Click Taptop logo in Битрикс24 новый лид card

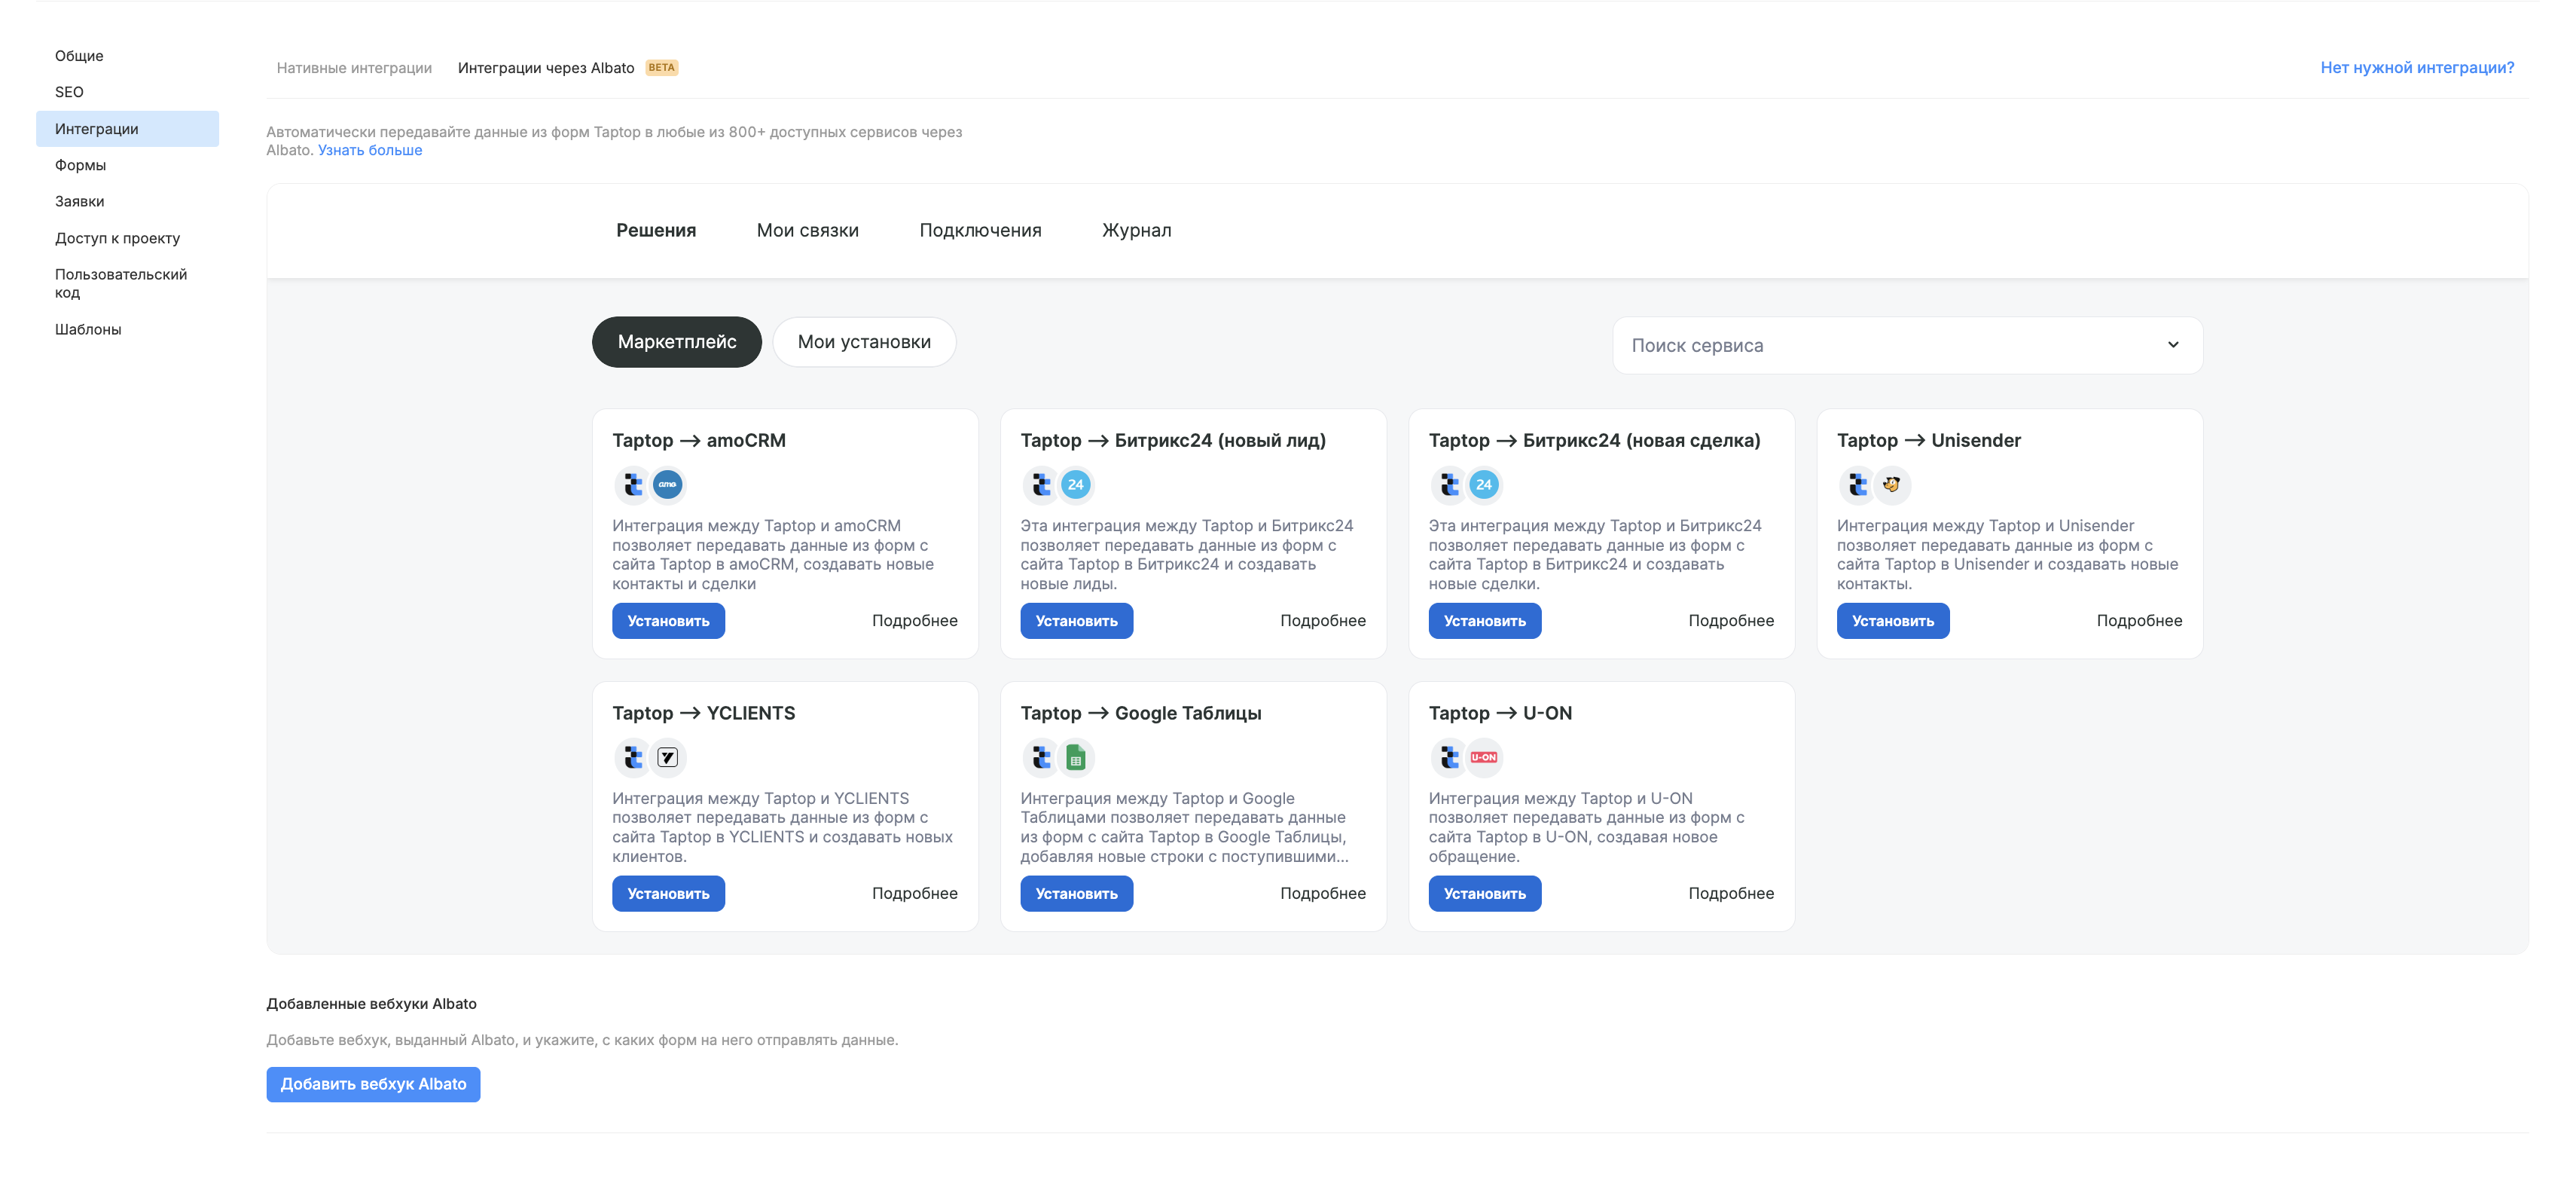click(1041, 485)
